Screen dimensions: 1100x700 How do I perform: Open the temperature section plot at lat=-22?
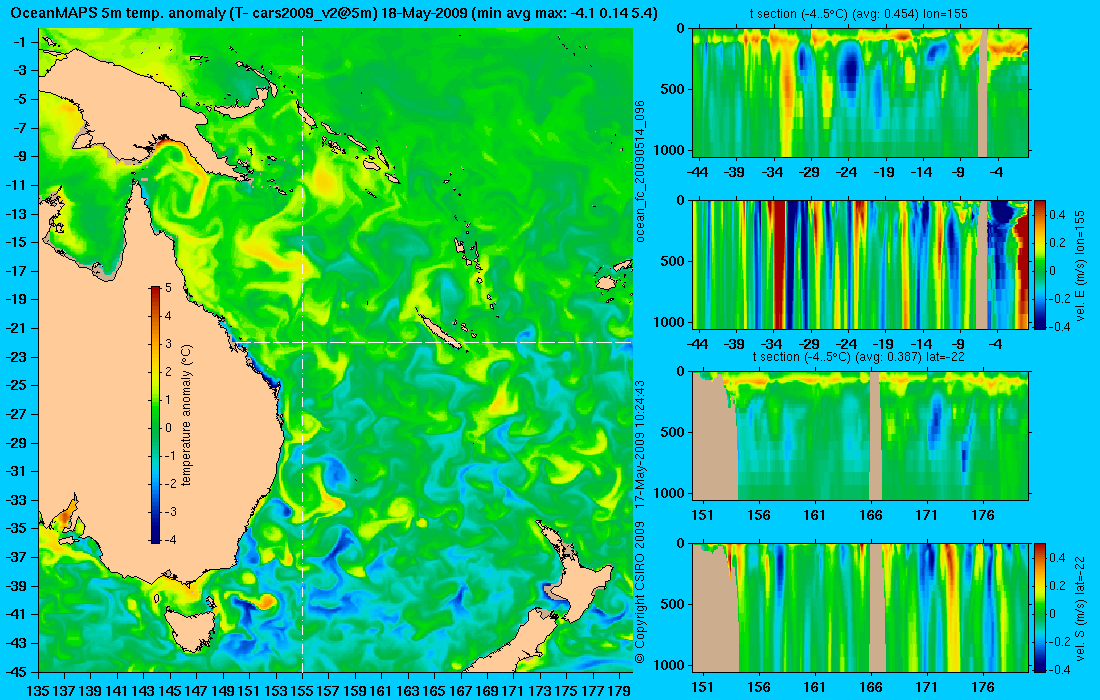[860, 436]
